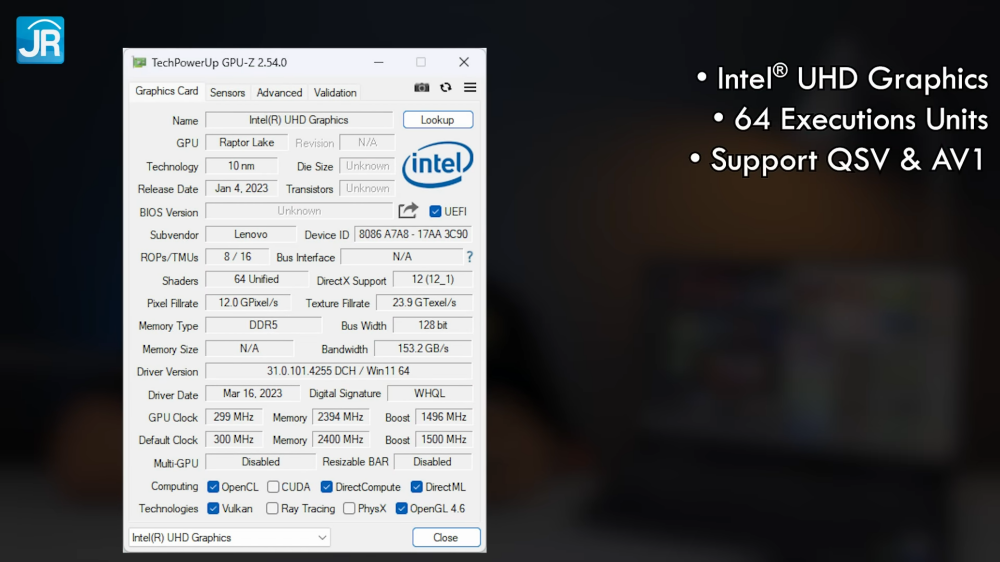
Task: Click the Device ID value field
Action: coord(412,234)
